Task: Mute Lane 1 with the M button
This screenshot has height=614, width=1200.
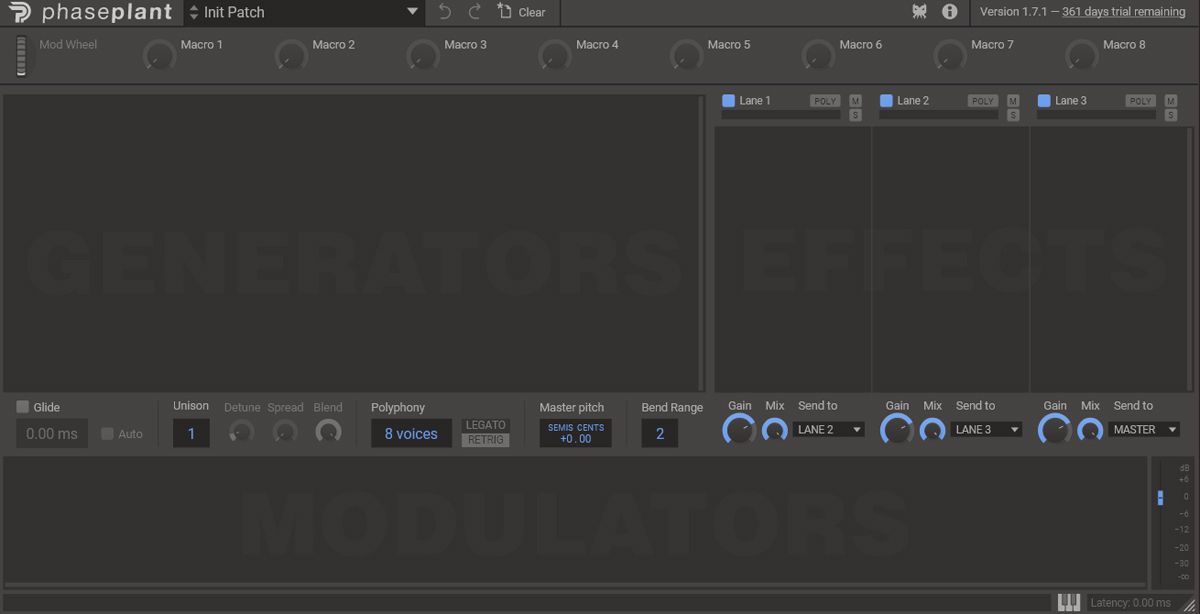Action: [x=855, y=101]
